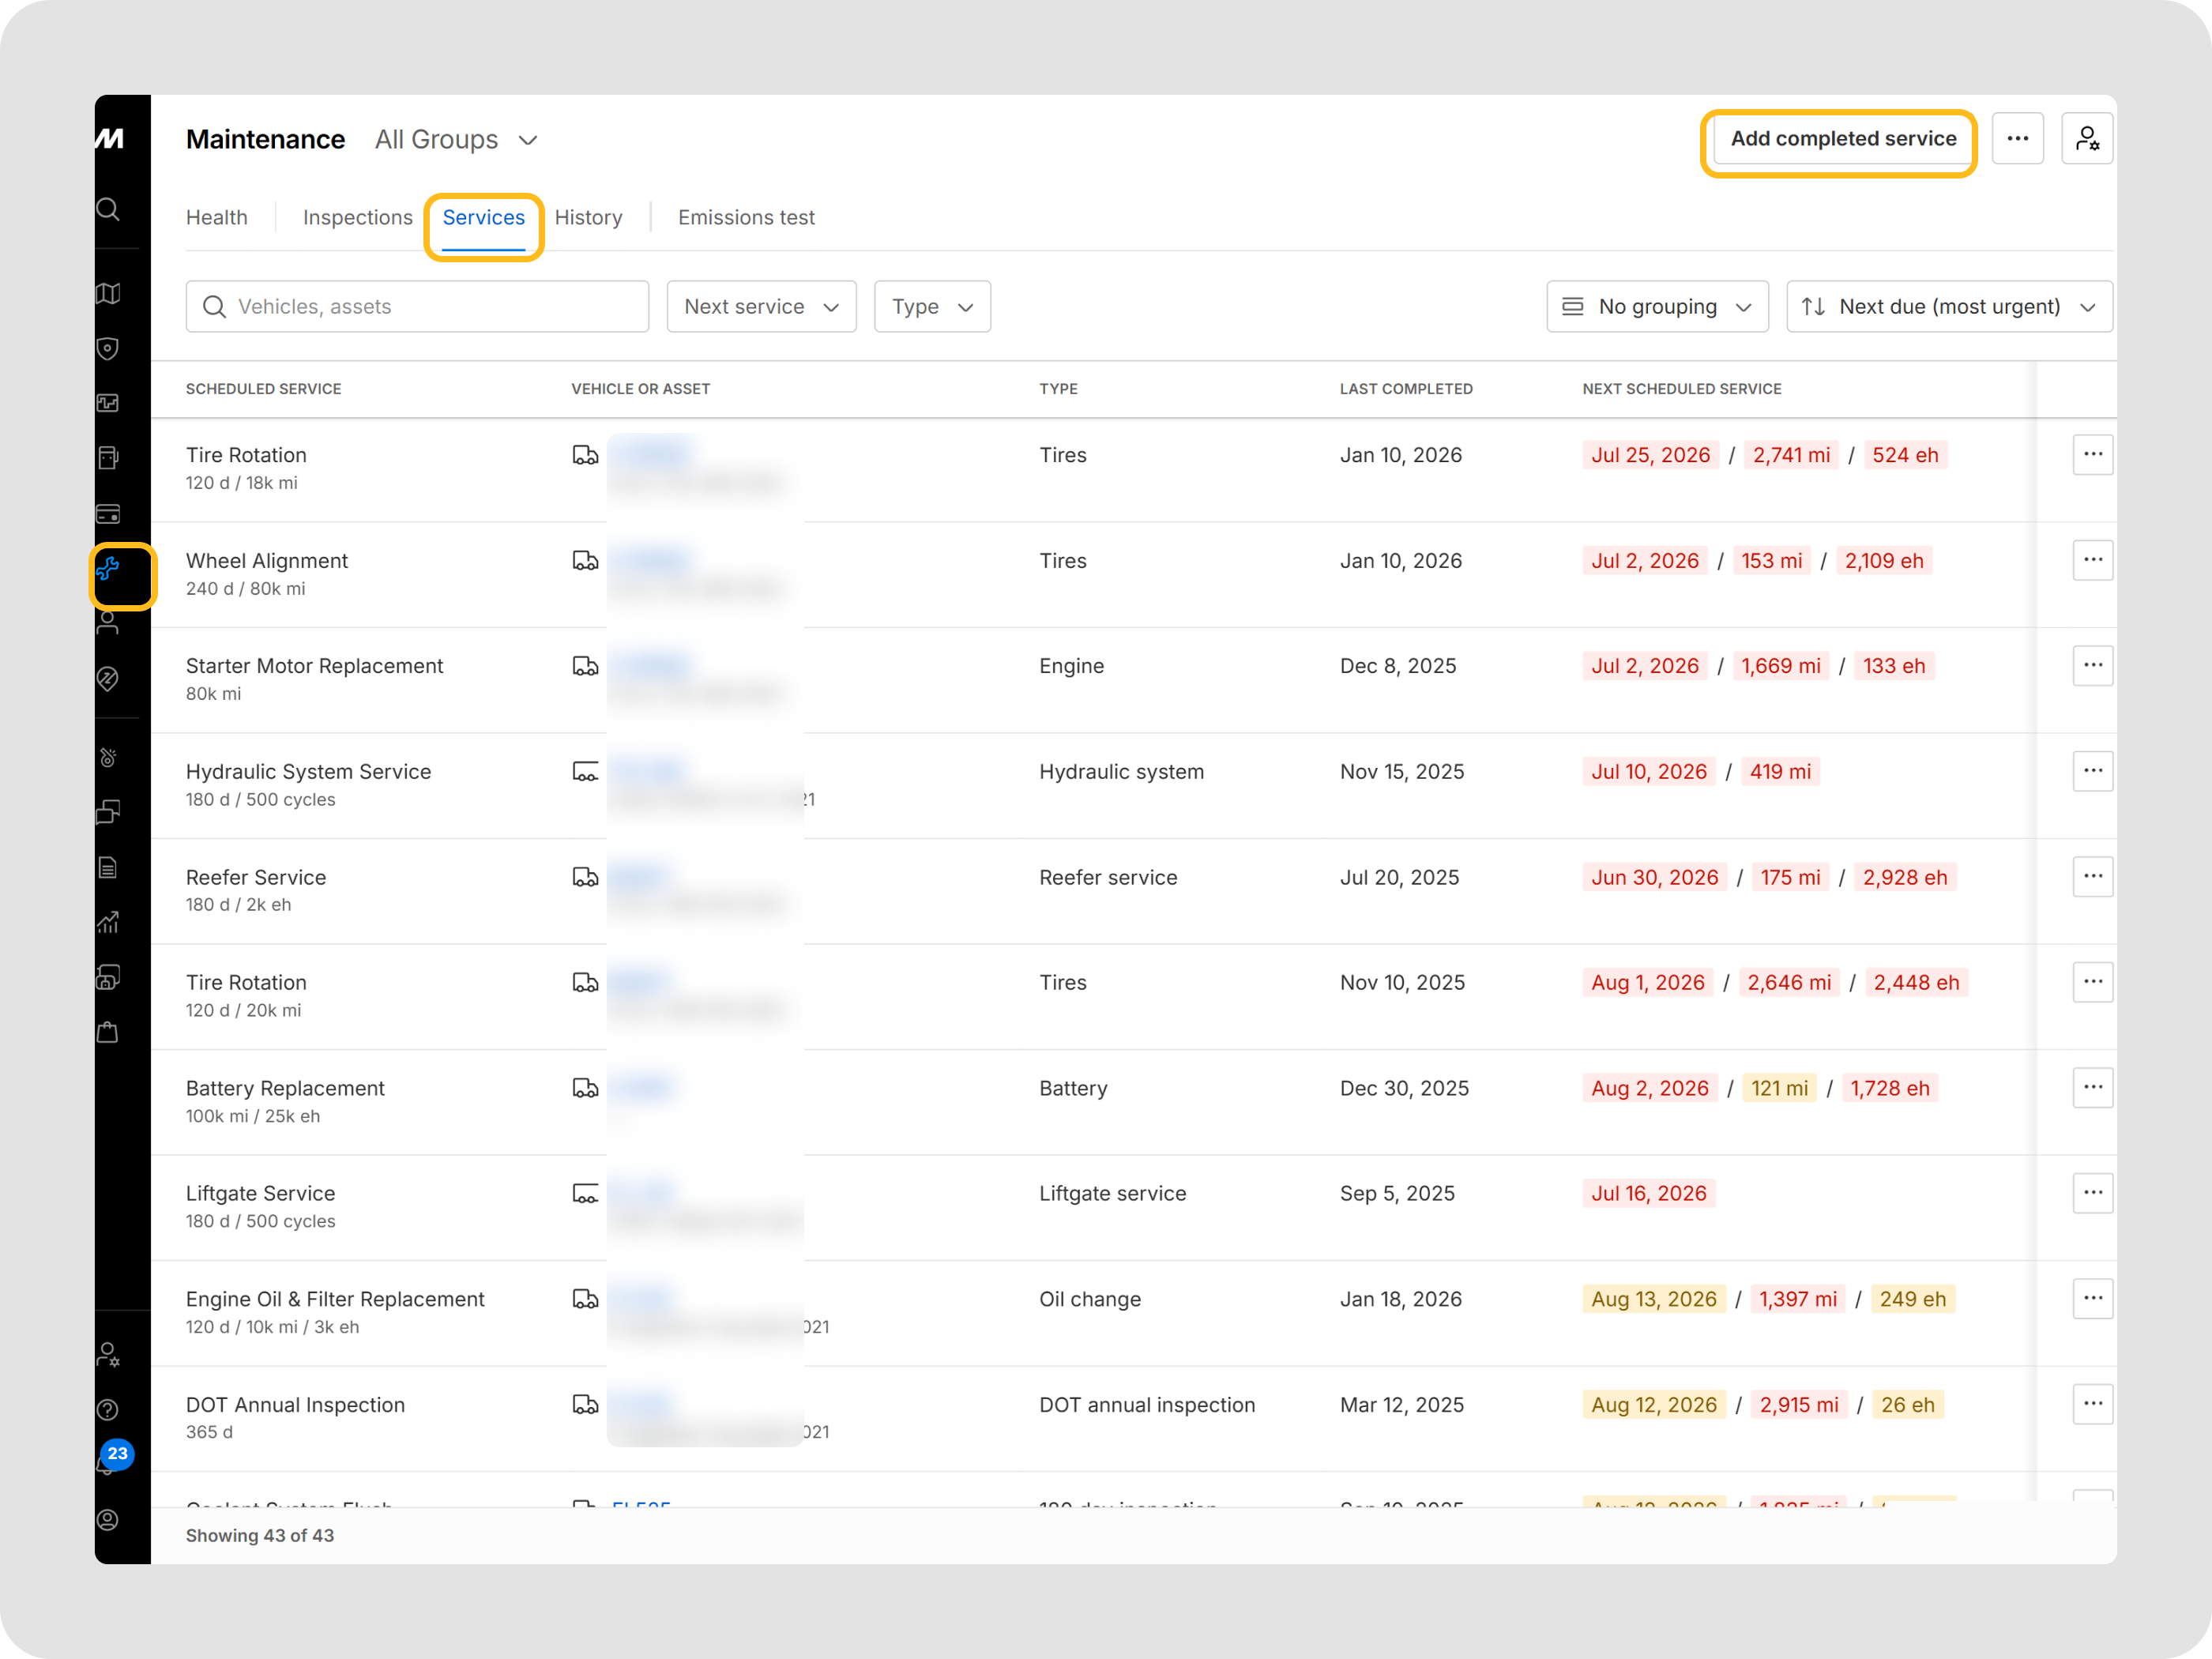Open the reports chart icon in sidebar
Image resolution: width=2212 pixels, height=1659 pixels.
pos(108,922)
